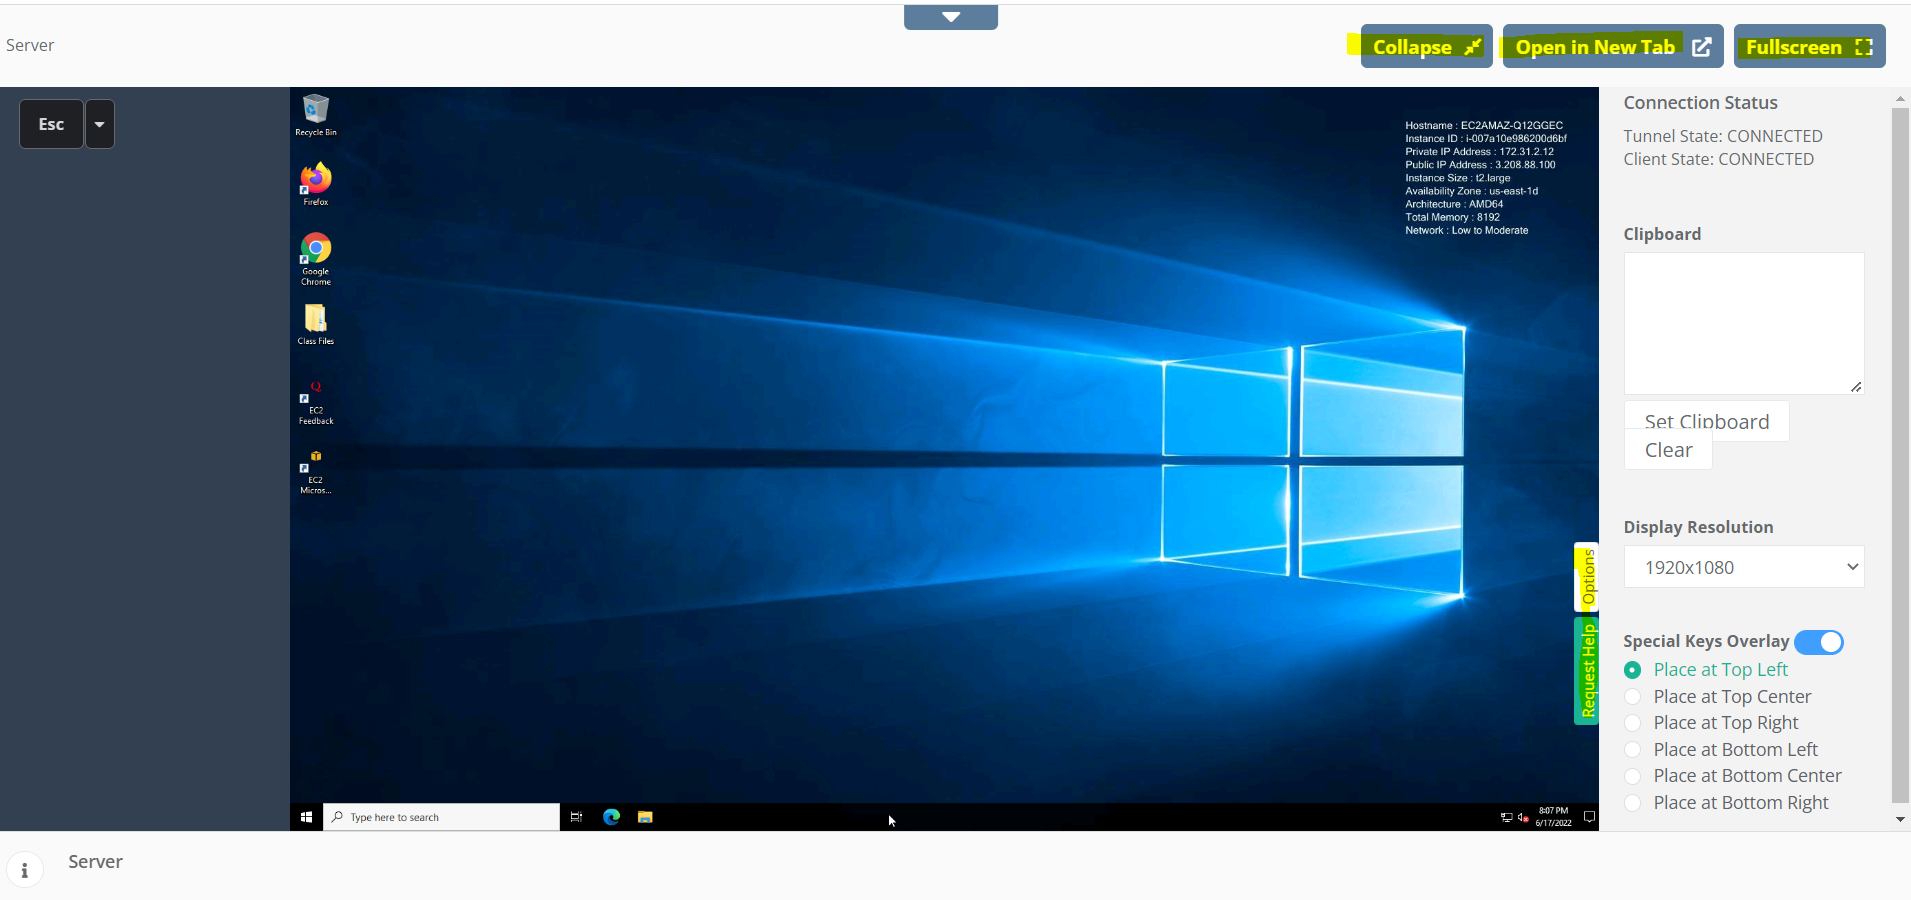
Task: Show the taskbar clock and date
Action: 1554,817
